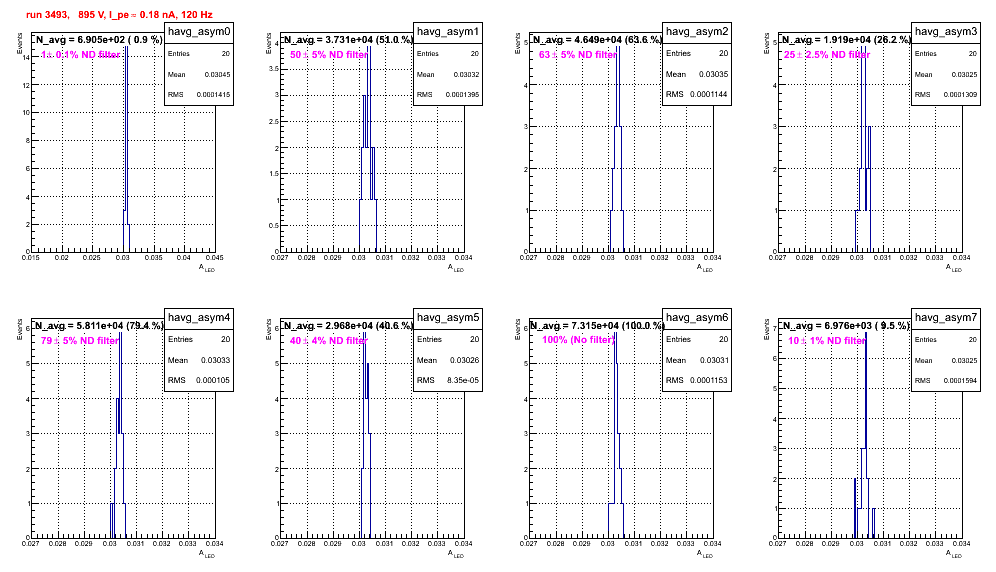Click N_avg = 6.905e+02 label
Screen dimensions: 996x572
pos(98,40)
